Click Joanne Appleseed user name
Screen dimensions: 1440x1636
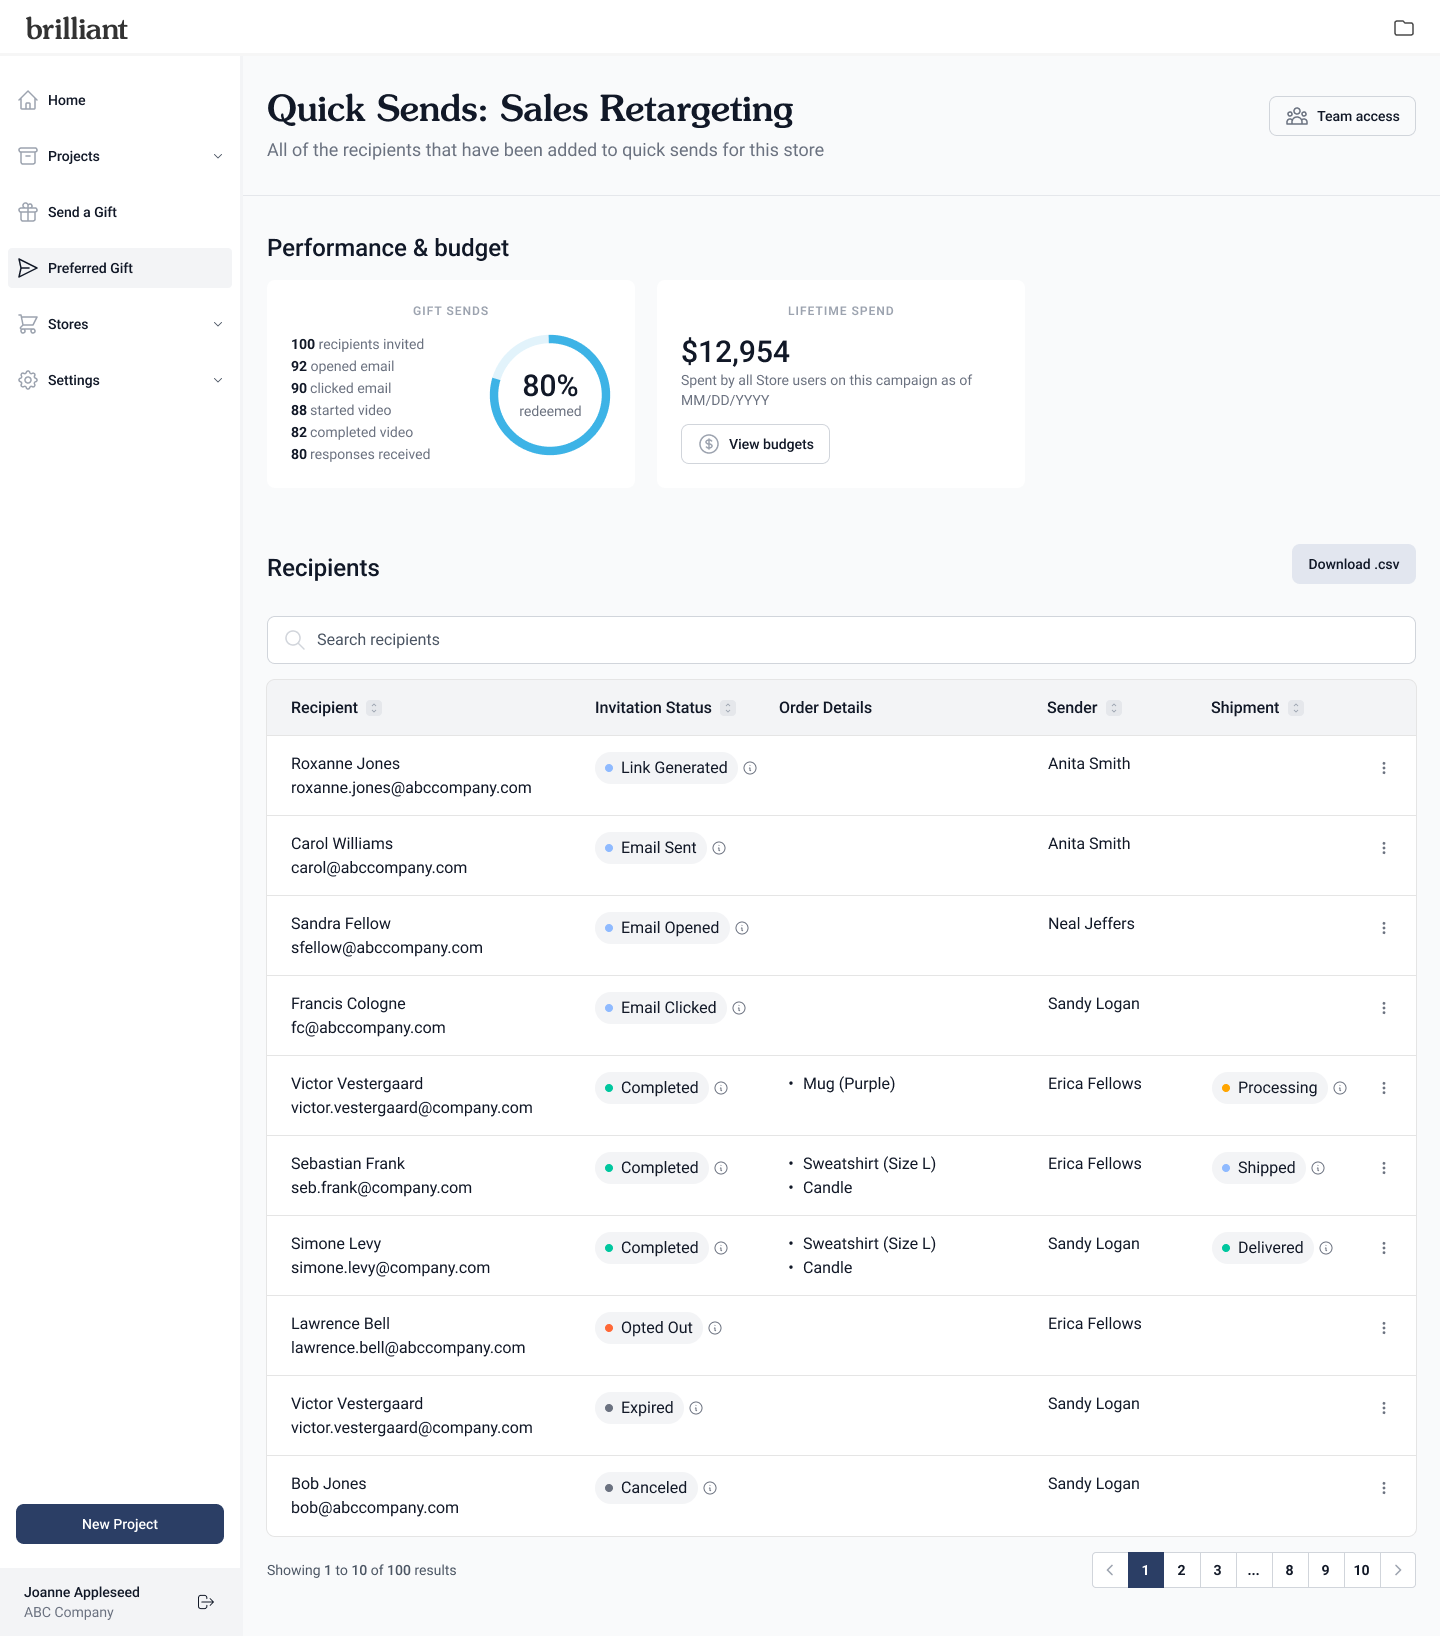coord(82,1592)
